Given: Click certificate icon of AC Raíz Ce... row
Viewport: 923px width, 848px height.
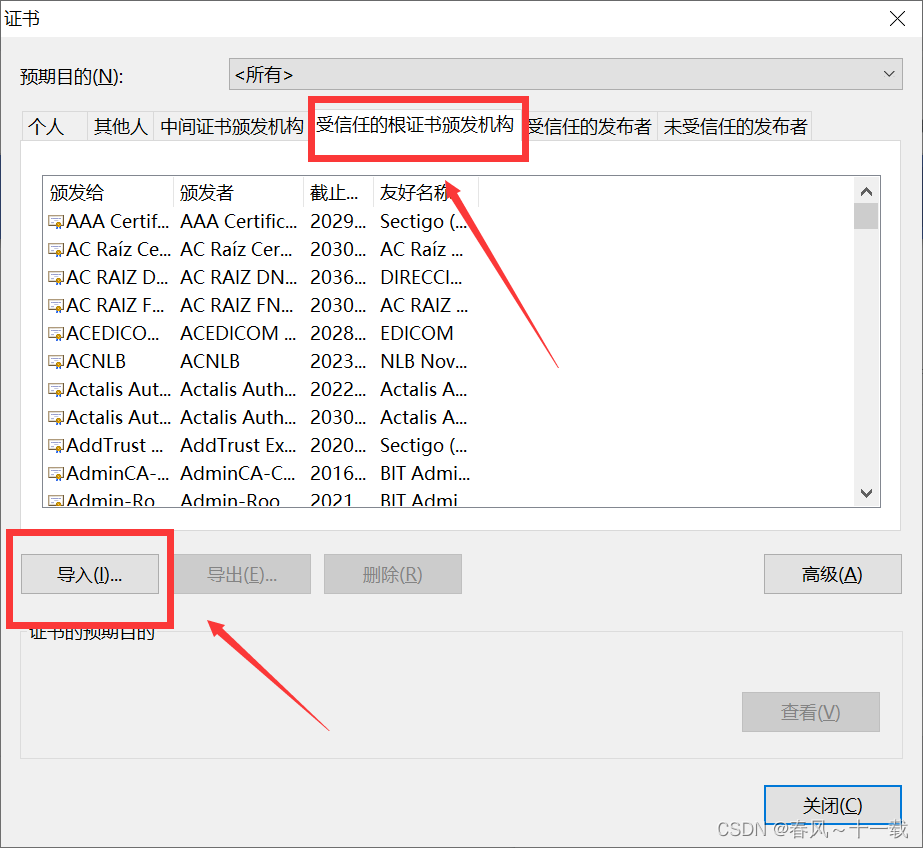Looking at the screenshot, I should 56,250.
